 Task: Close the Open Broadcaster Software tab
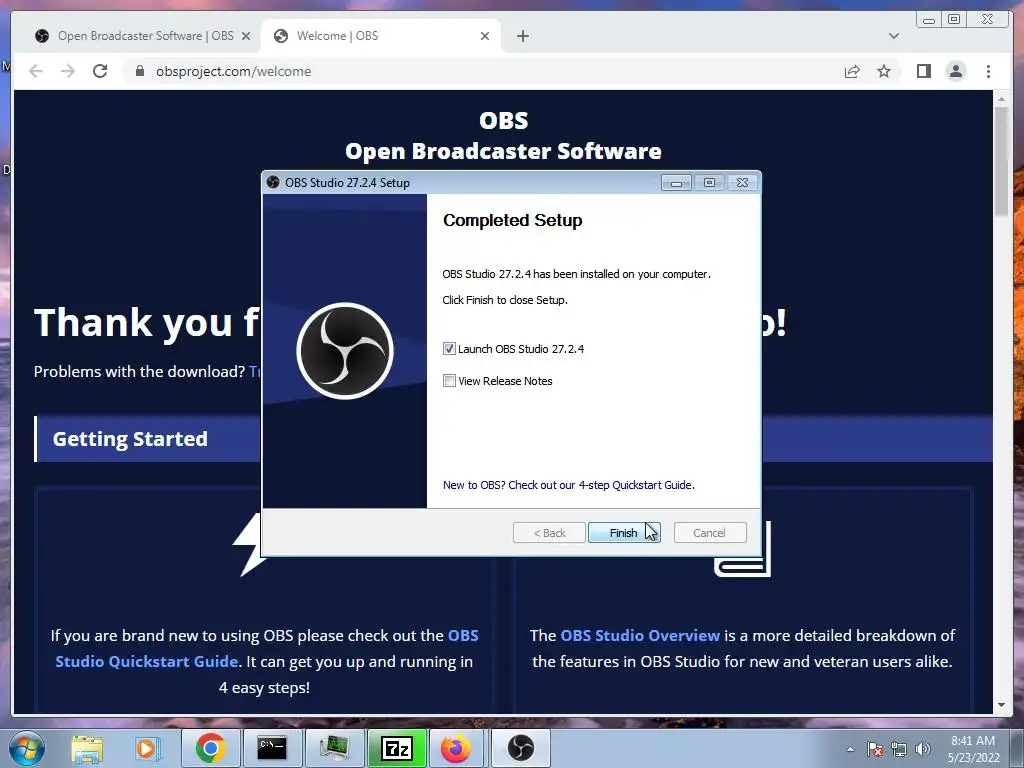(246, 37)
